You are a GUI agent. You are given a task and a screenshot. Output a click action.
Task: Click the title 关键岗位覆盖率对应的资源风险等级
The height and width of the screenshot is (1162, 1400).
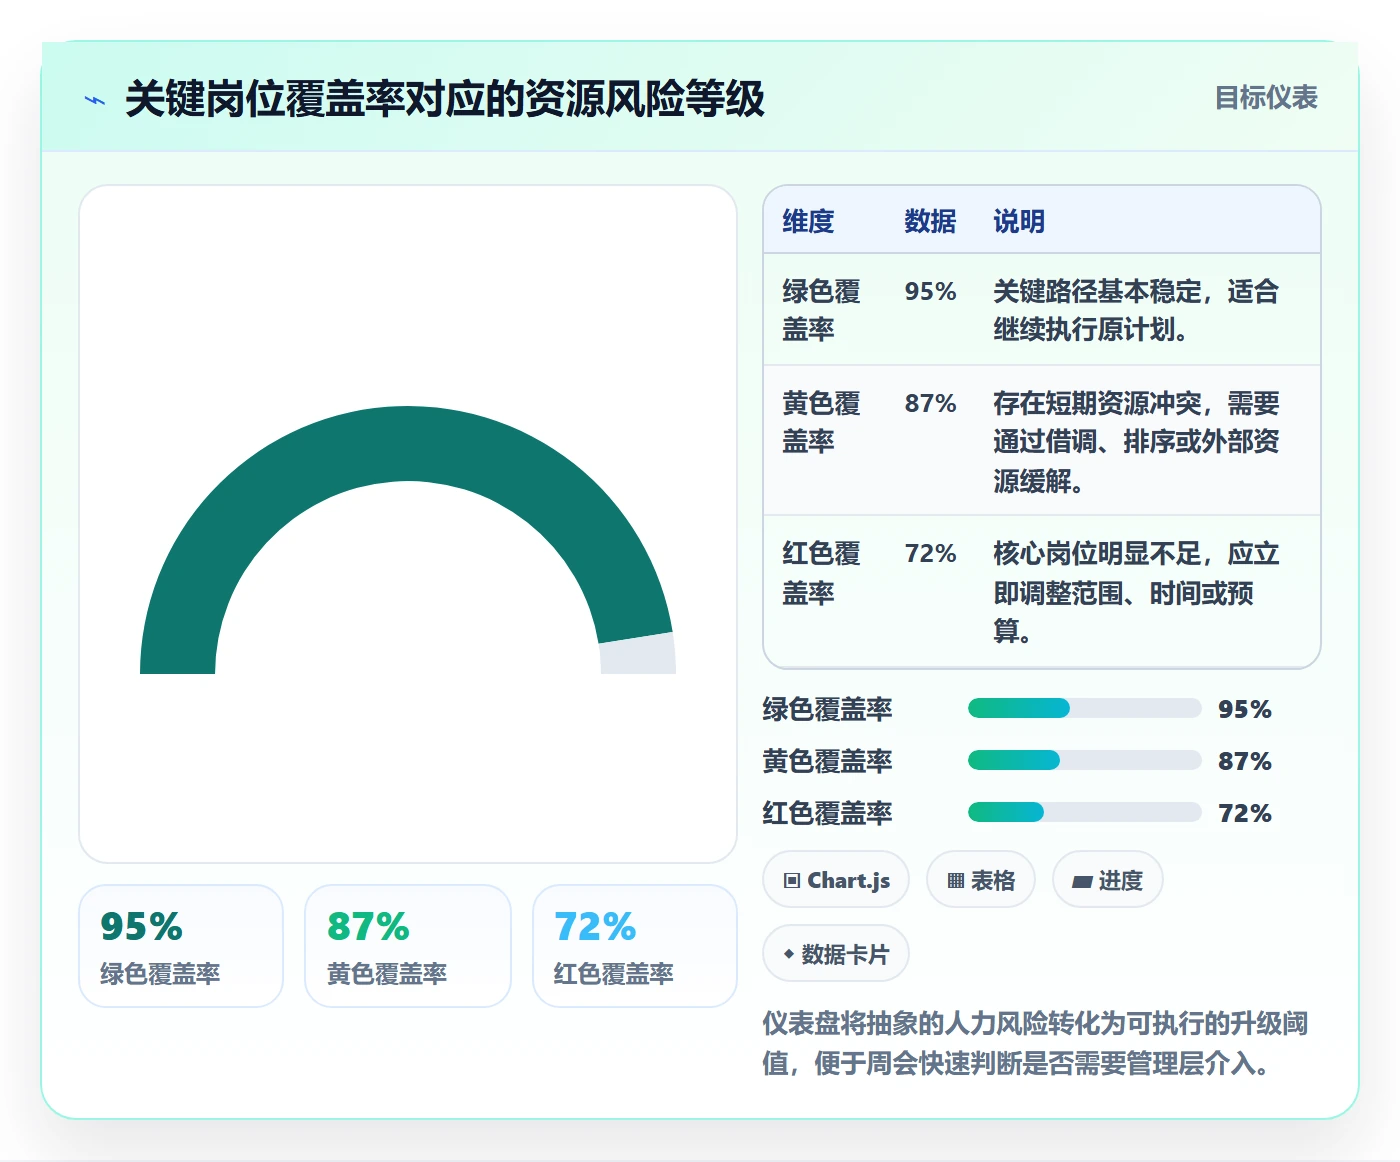[x=445, y=99]
